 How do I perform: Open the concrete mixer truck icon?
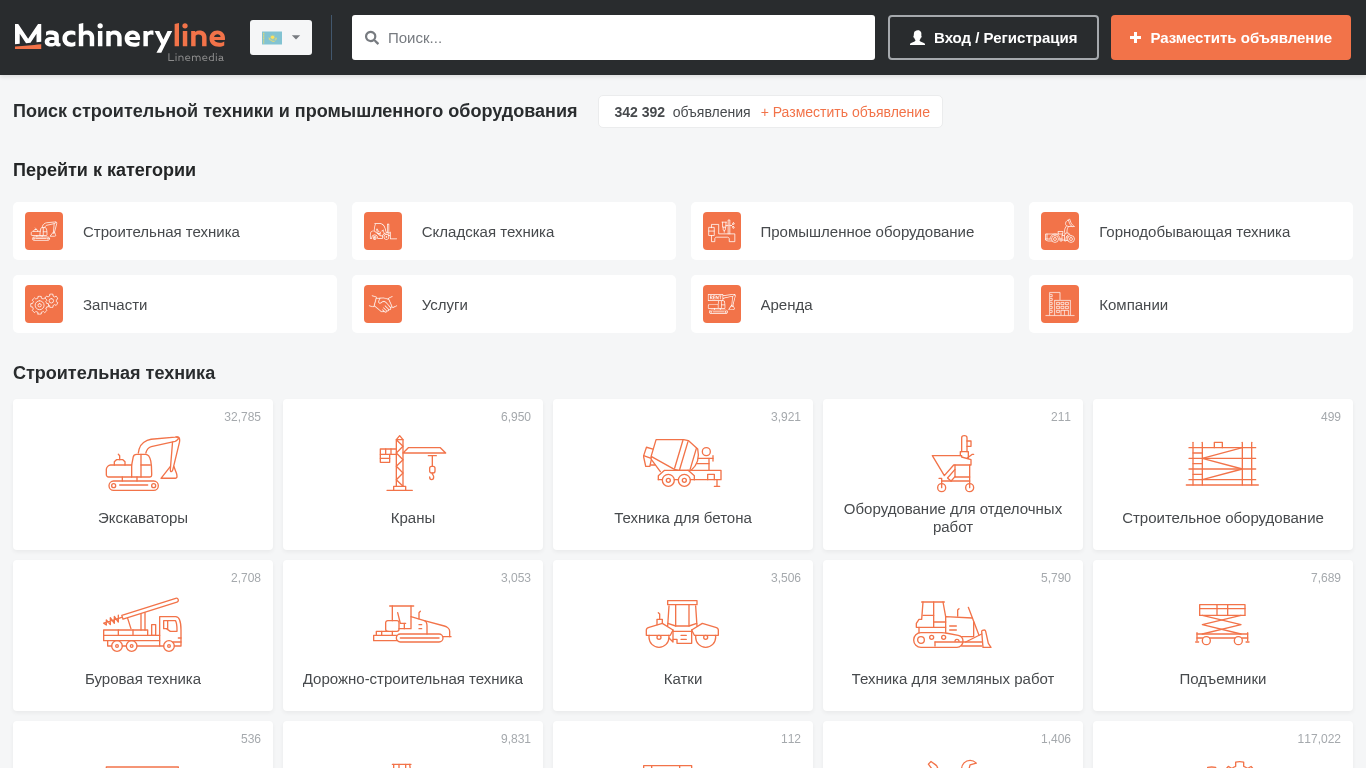[x=682, y=464]
